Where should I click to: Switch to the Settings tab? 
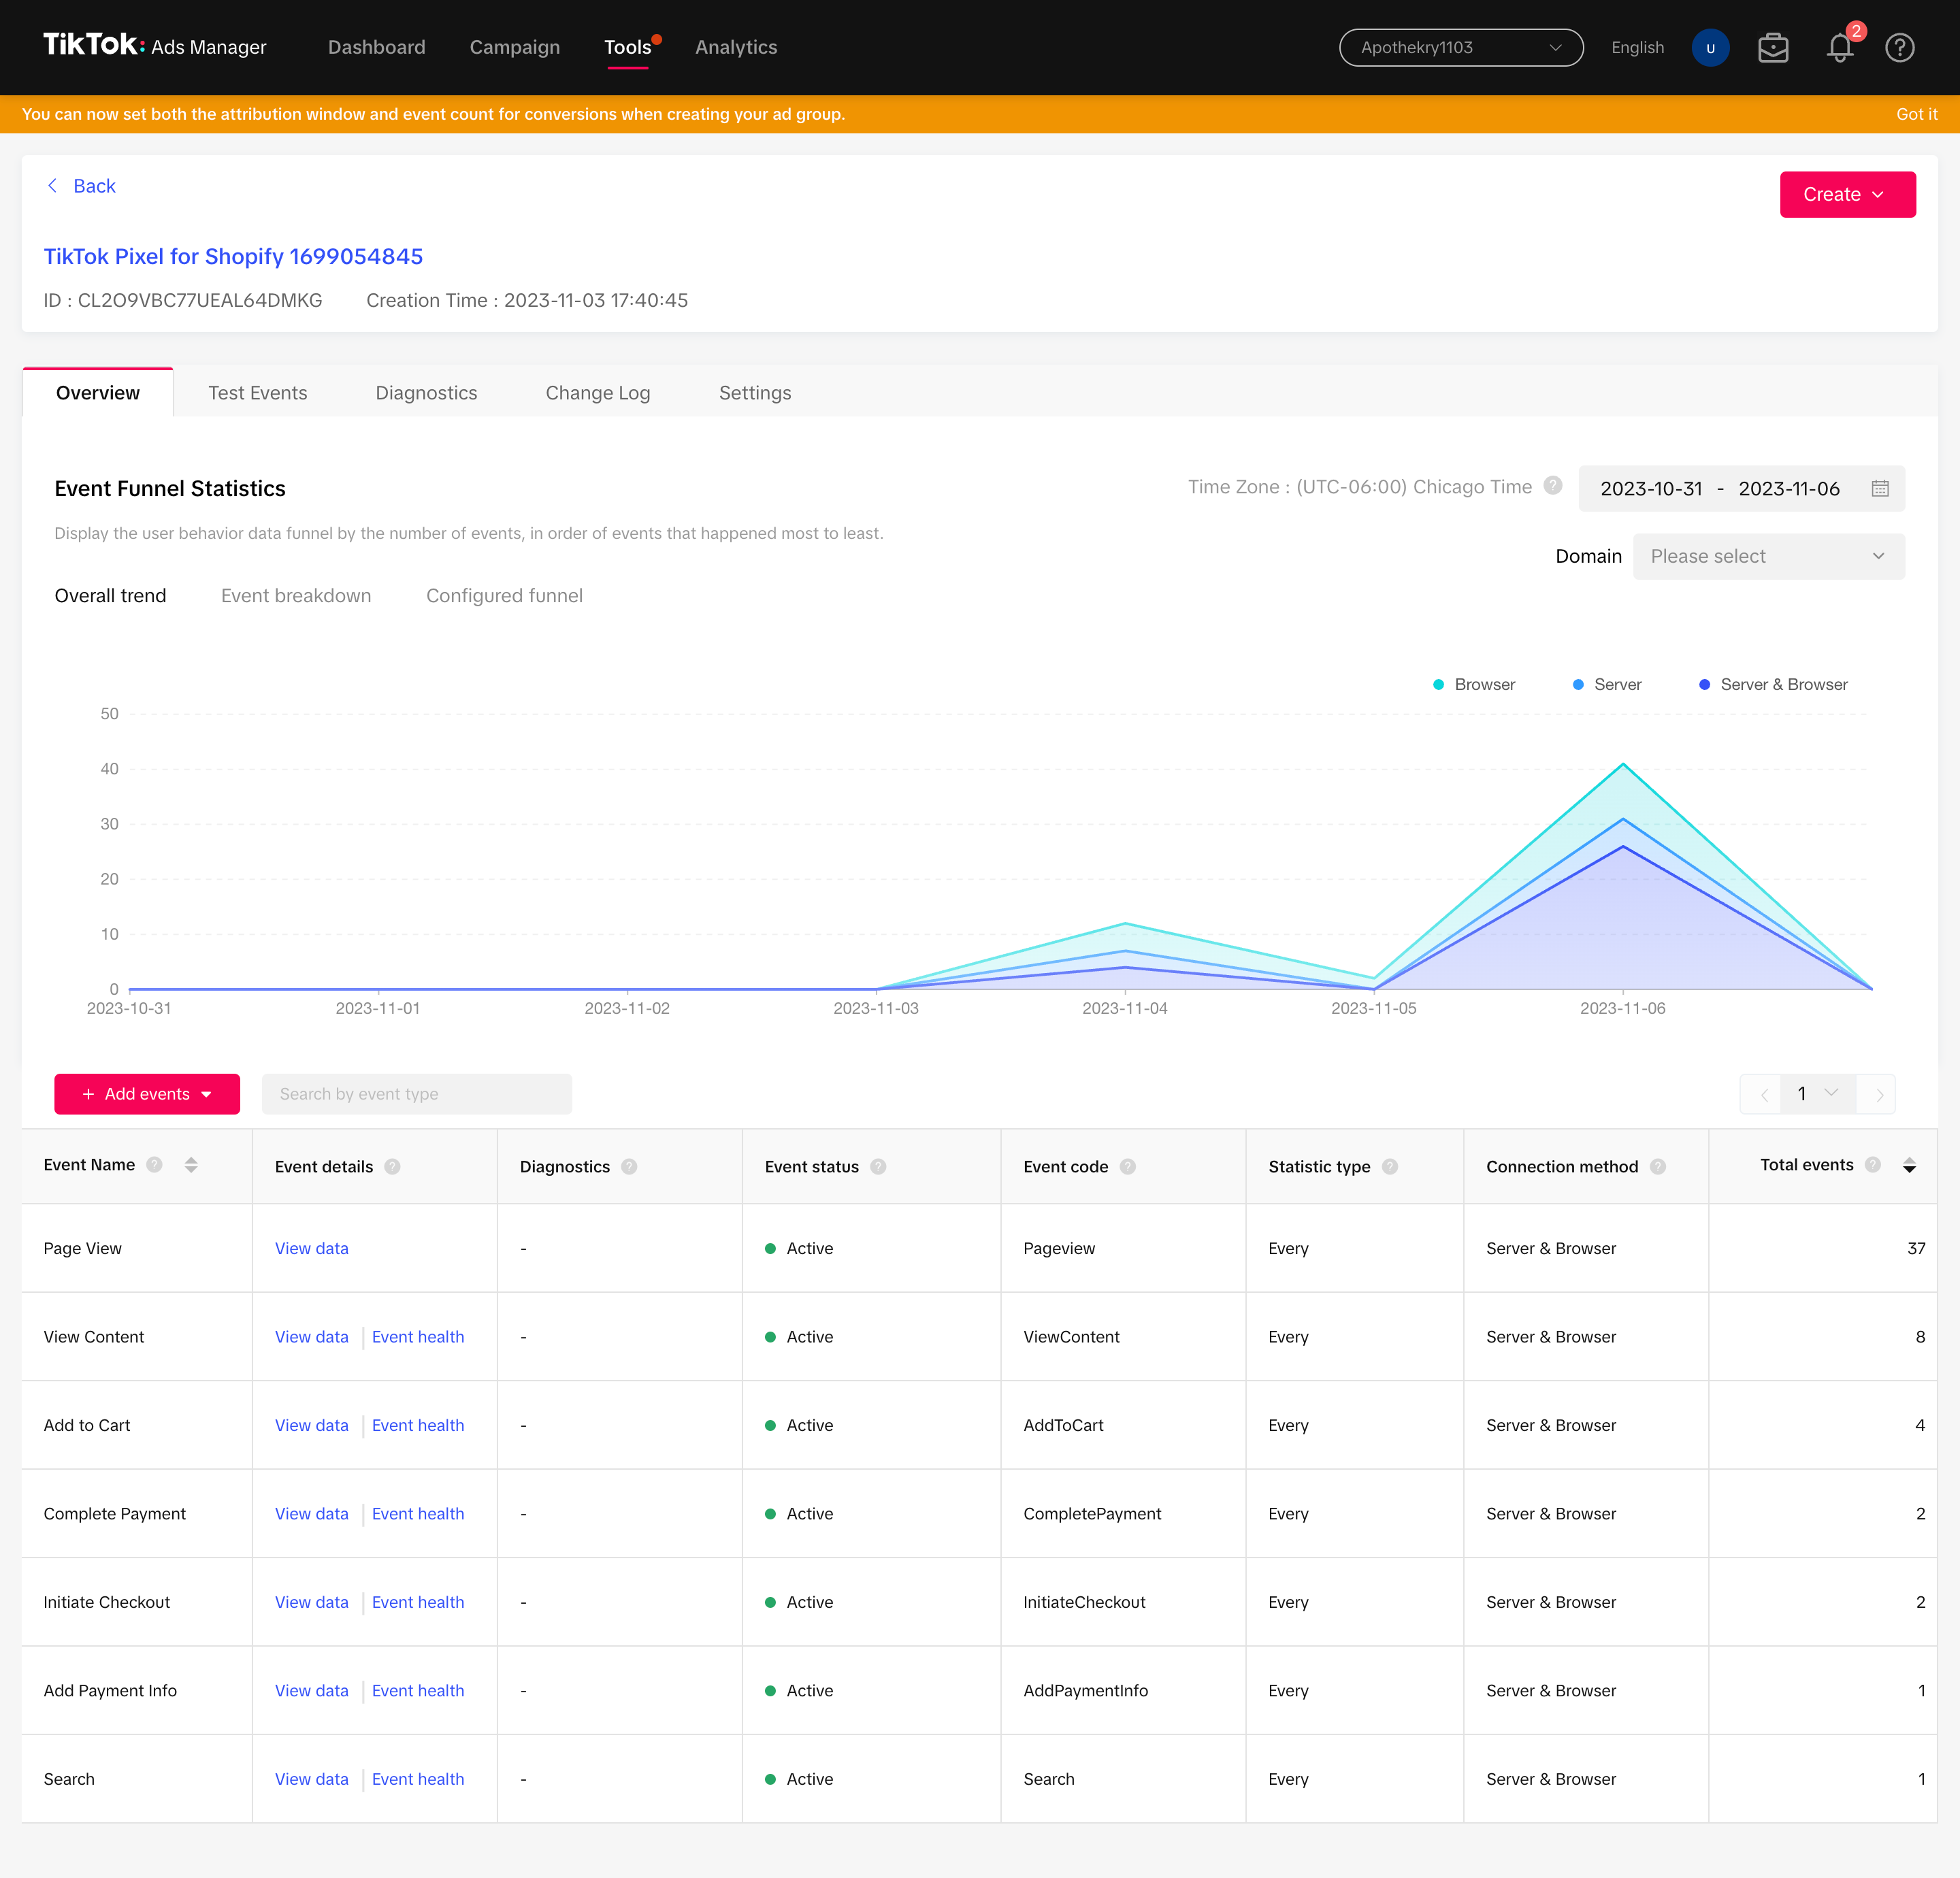(x=755, y=393)
